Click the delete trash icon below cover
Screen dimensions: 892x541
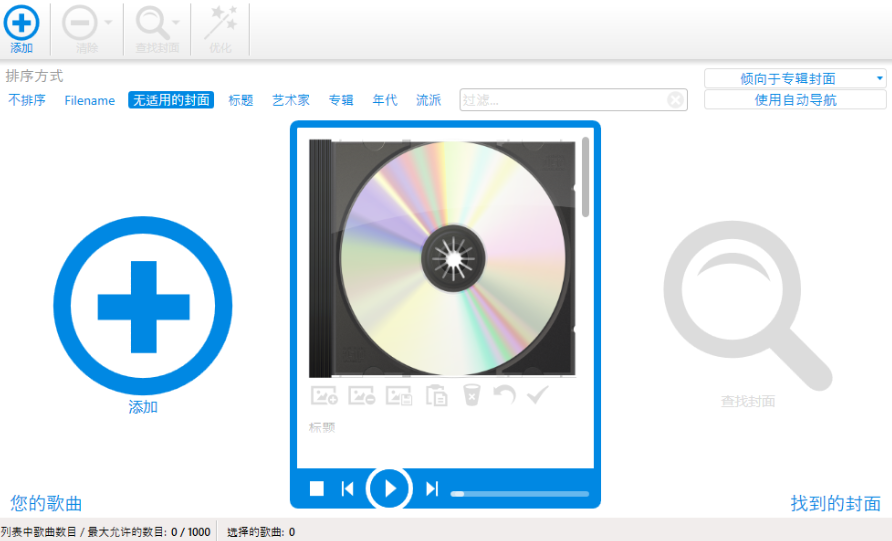pos(472,395)
